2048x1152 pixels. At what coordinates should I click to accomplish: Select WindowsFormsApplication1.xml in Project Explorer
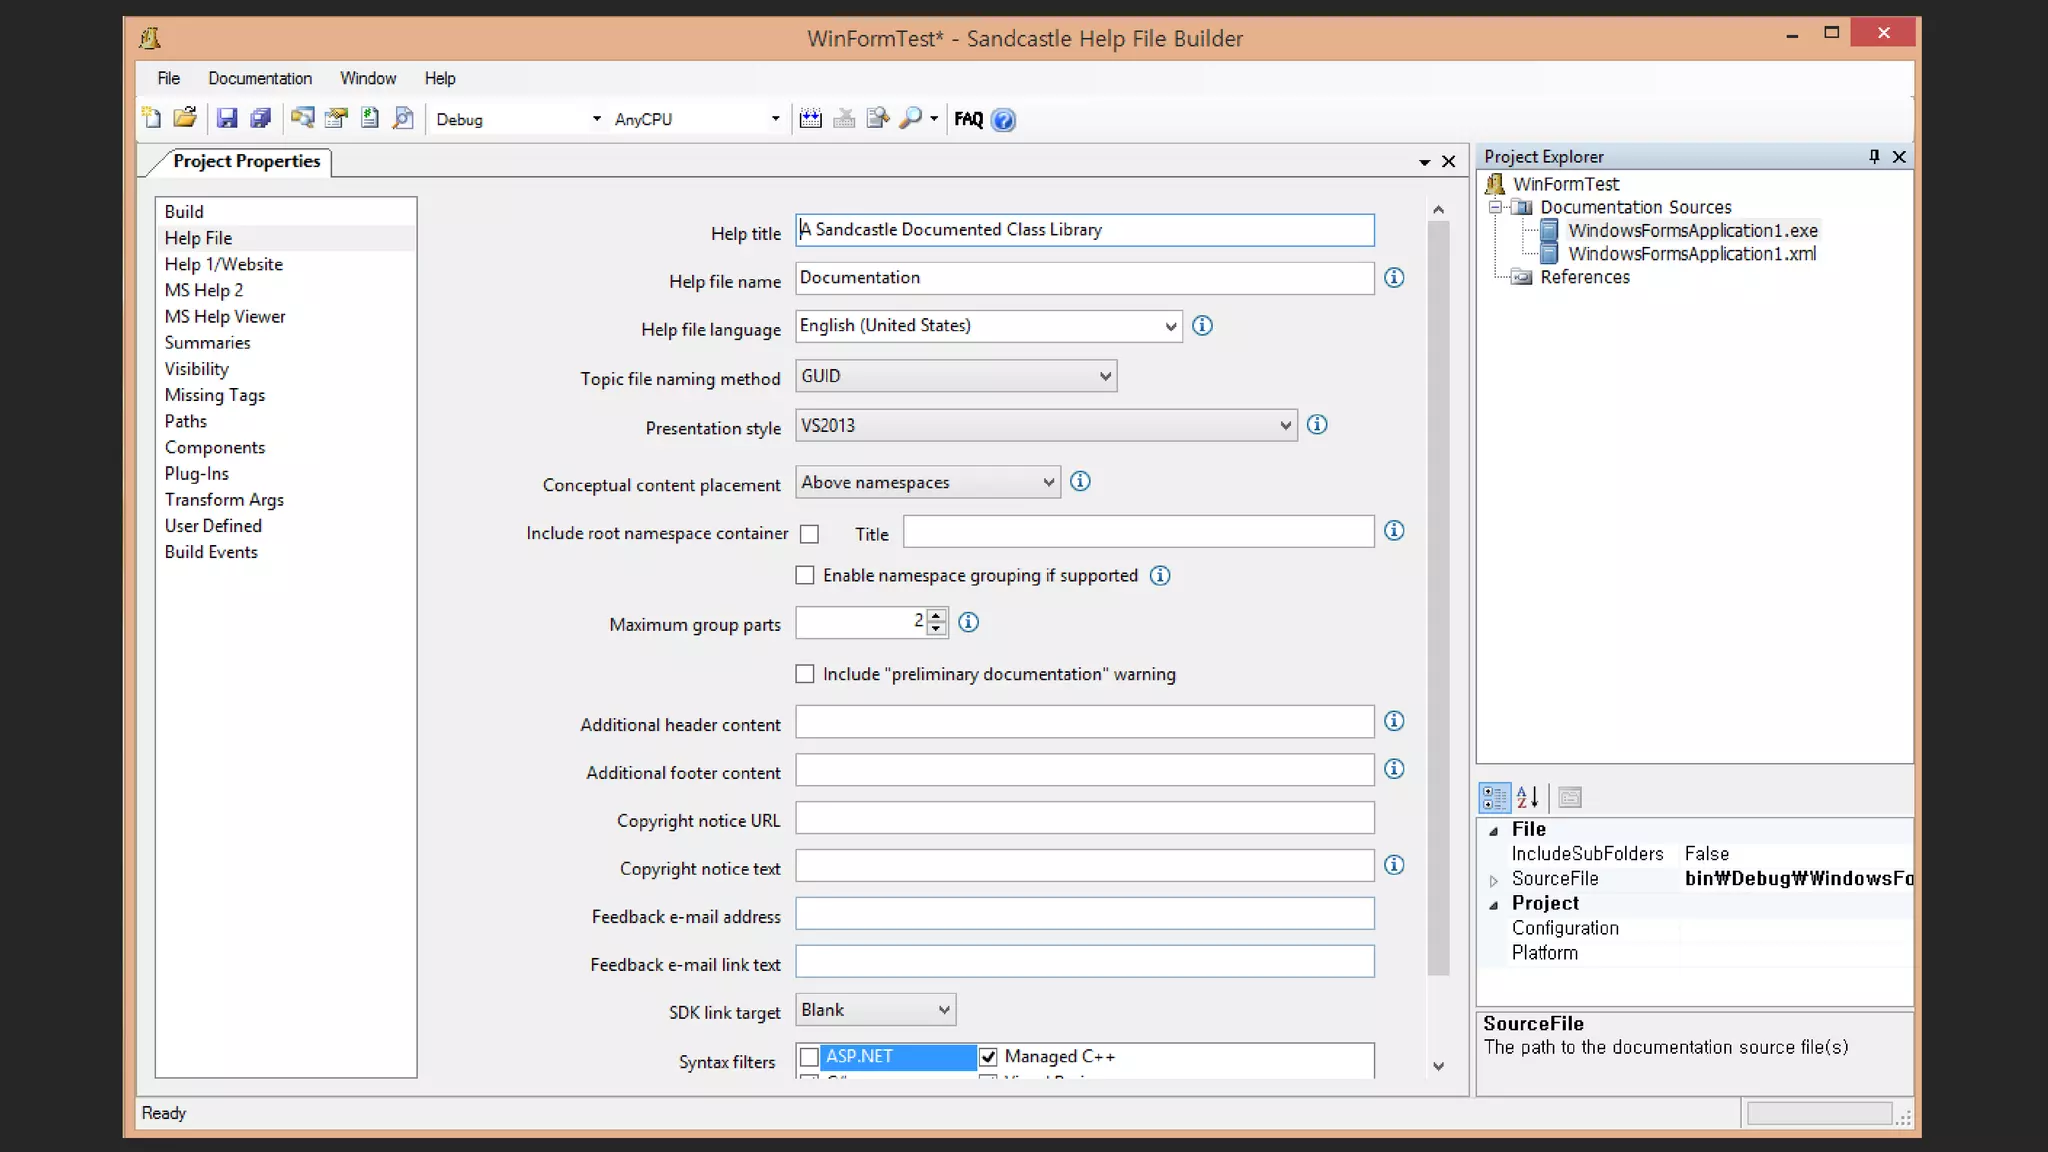tap(1691, 254)
